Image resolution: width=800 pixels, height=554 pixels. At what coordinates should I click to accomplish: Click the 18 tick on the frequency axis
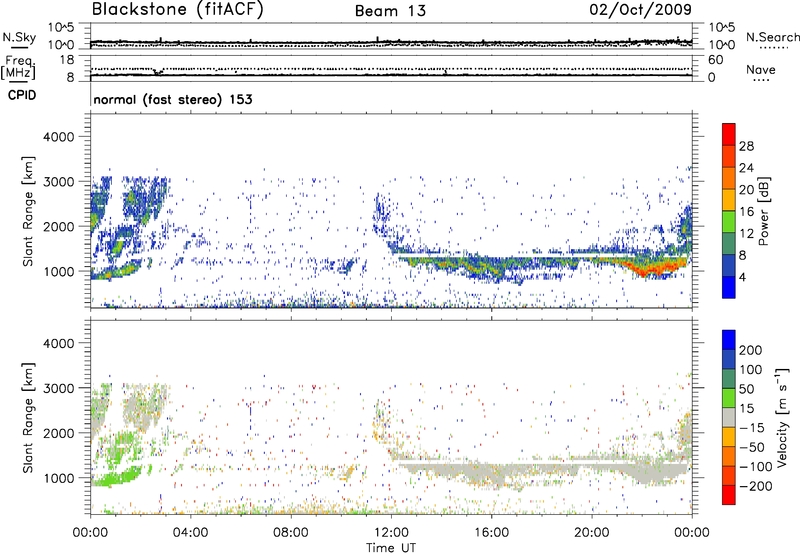(67, 60)
